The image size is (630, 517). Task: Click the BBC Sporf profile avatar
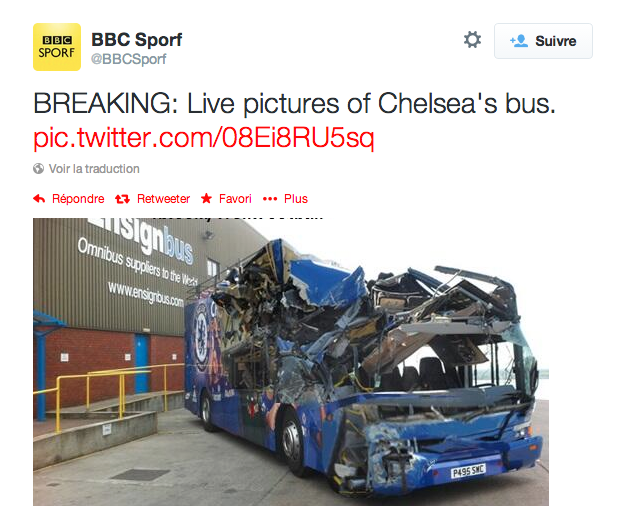pos(57,47)
